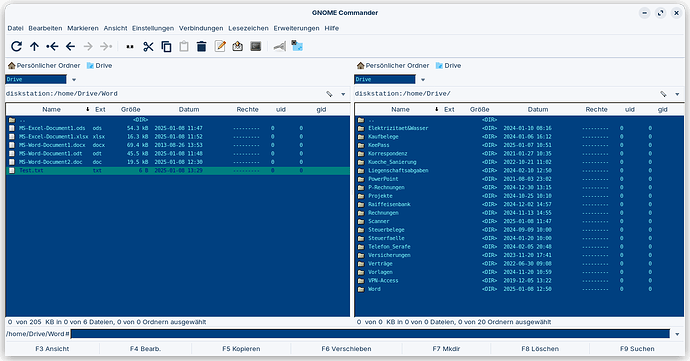Screen dimensions: 690x361
Task: Click the Refresh toolbar icon
Action: point(16,46)
